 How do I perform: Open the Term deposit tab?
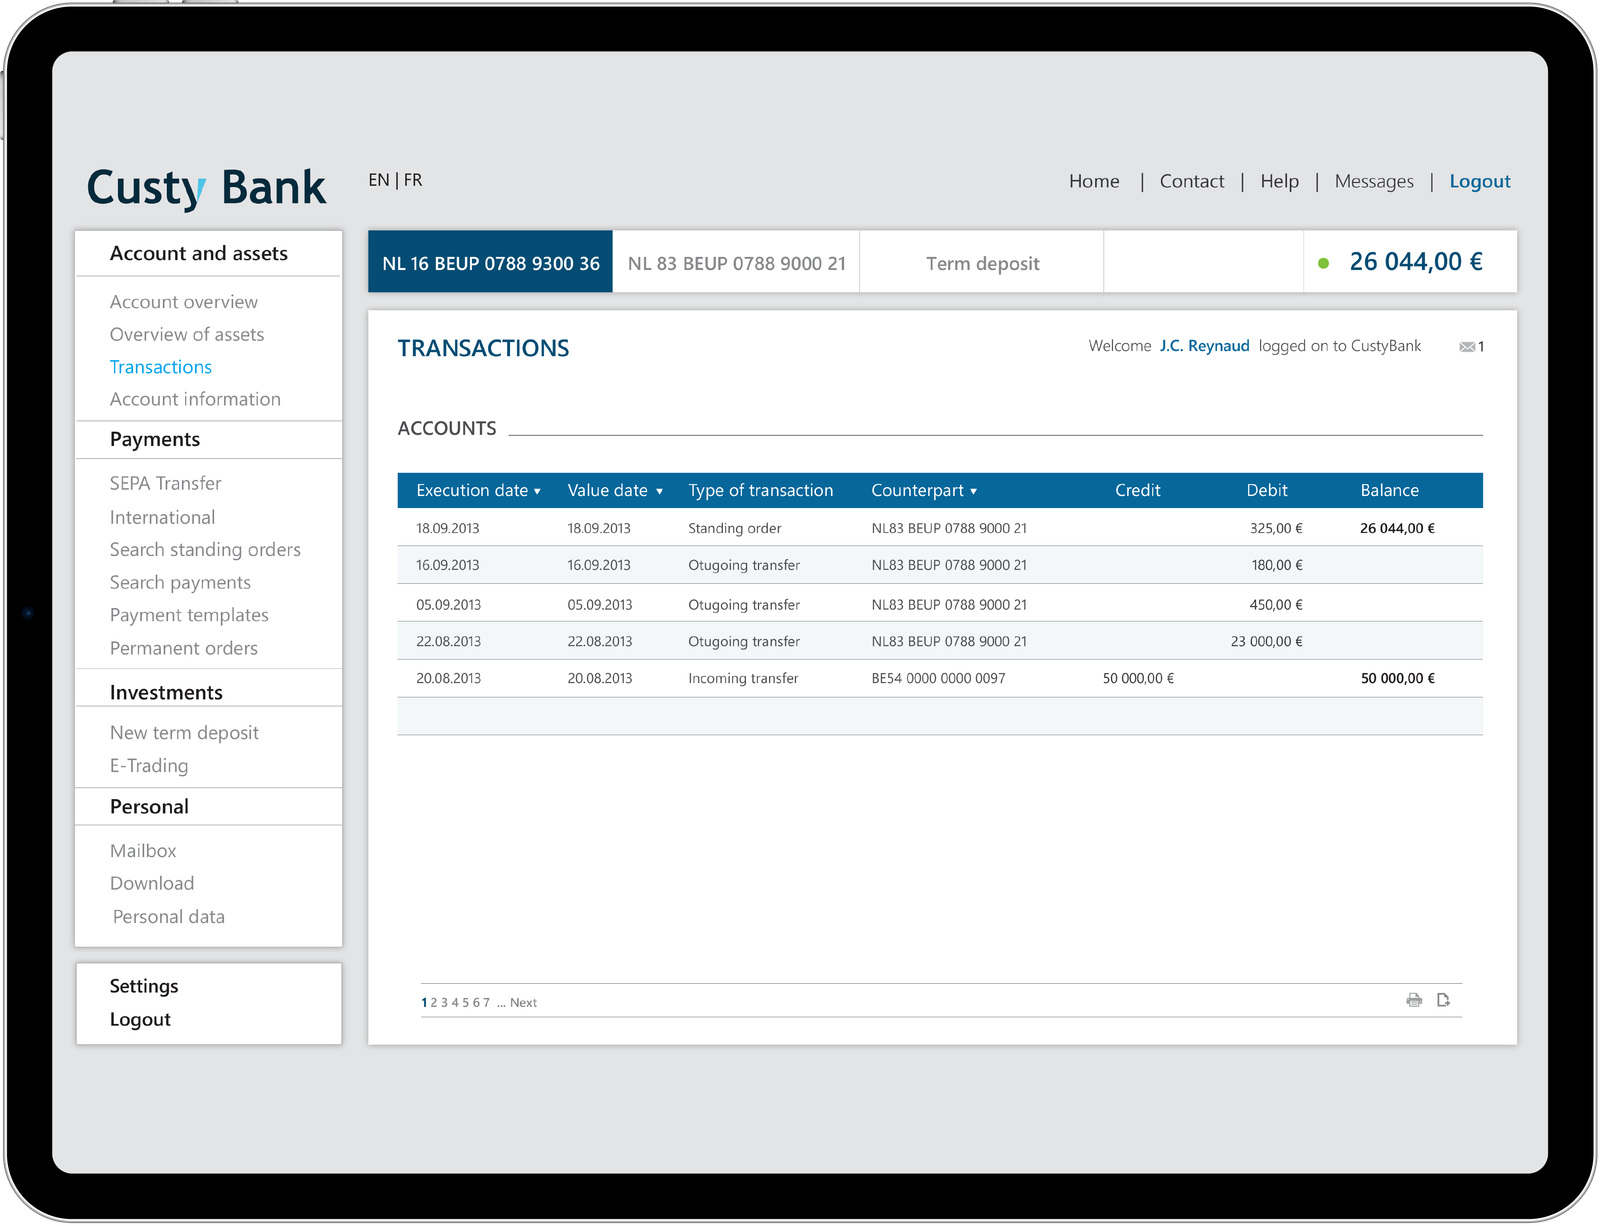coord(982,263)
